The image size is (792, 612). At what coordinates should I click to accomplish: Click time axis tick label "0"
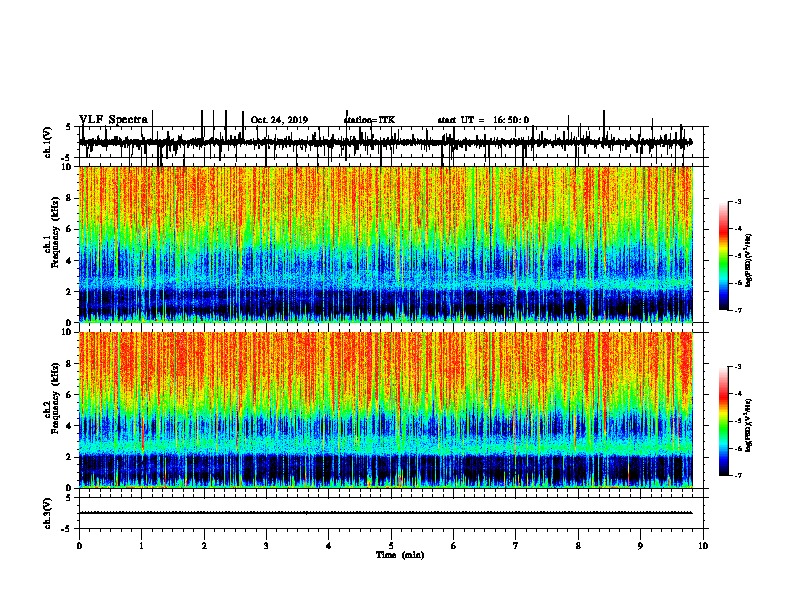pos(79,546)
